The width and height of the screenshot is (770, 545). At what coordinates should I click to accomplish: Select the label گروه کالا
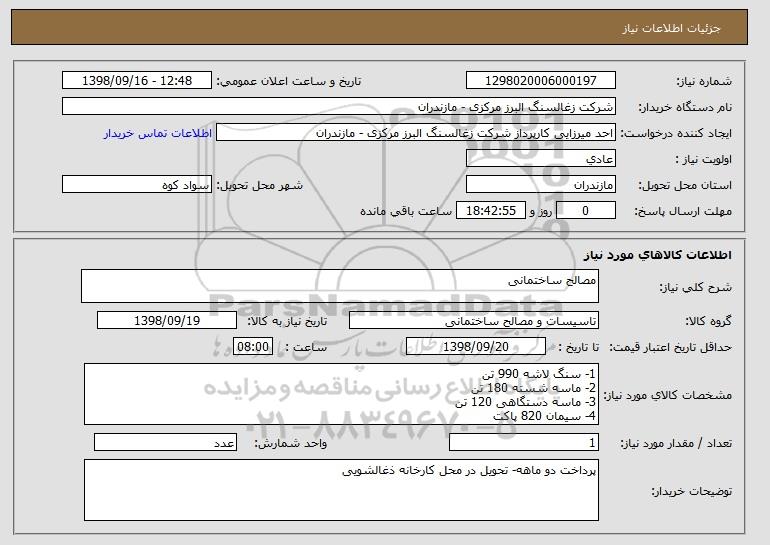pos(708,321)
